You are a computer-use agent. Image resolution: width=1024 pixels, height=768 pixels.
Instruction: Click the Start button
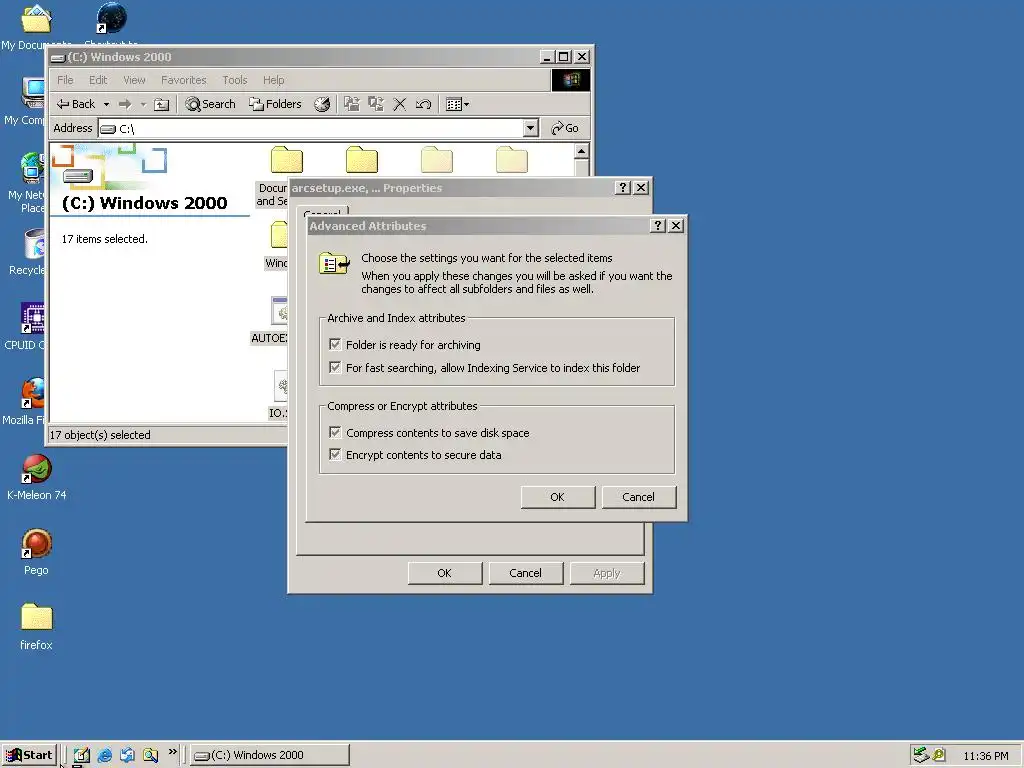29,755
